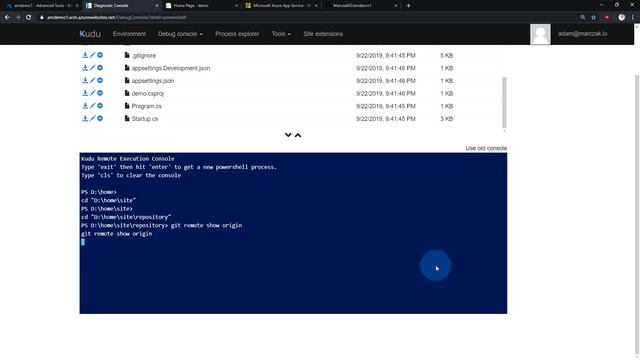Viewport: 640px width, 360px height.
Task: Edit Program.cs with pencil icon
Action: point(92,106)
